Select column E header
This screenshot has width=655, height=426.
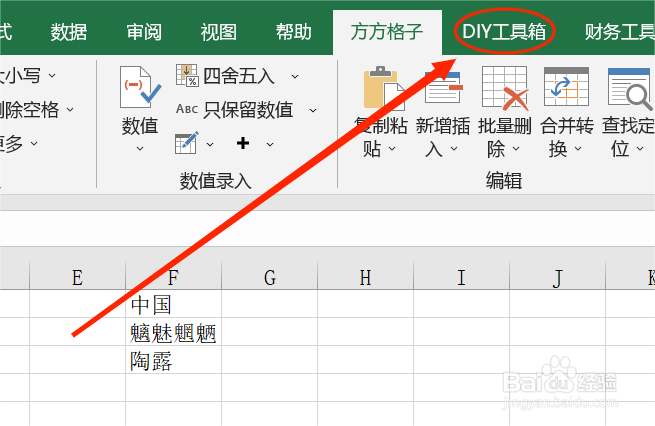tap(77, 276)
